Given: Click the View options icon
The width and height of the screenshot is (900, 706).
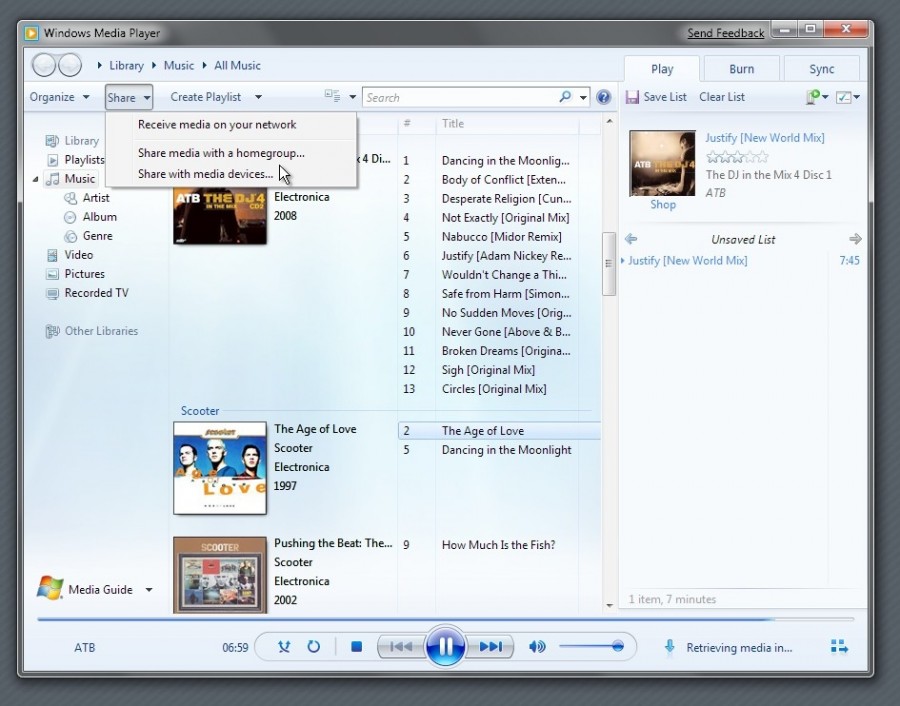Looking at the screenshot, I should [x=332, y=96].
